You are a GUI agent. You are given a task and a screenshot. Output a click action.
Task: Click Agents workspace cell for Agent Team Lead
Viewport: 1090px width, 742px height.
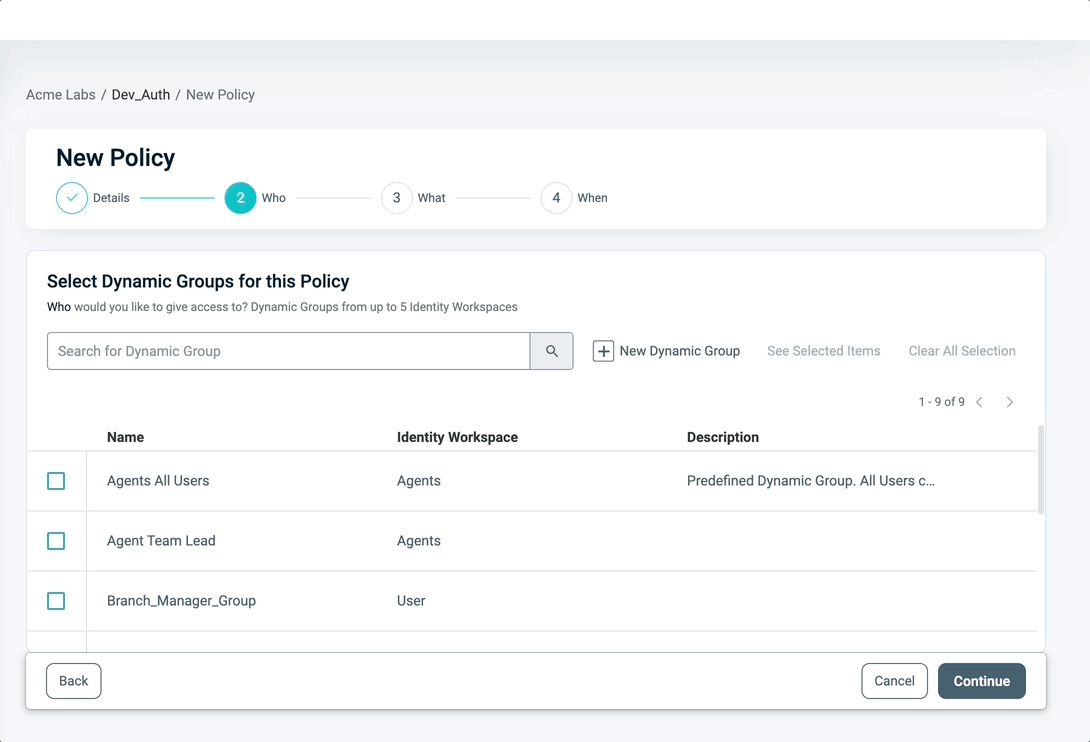click(x=418, y=541)
